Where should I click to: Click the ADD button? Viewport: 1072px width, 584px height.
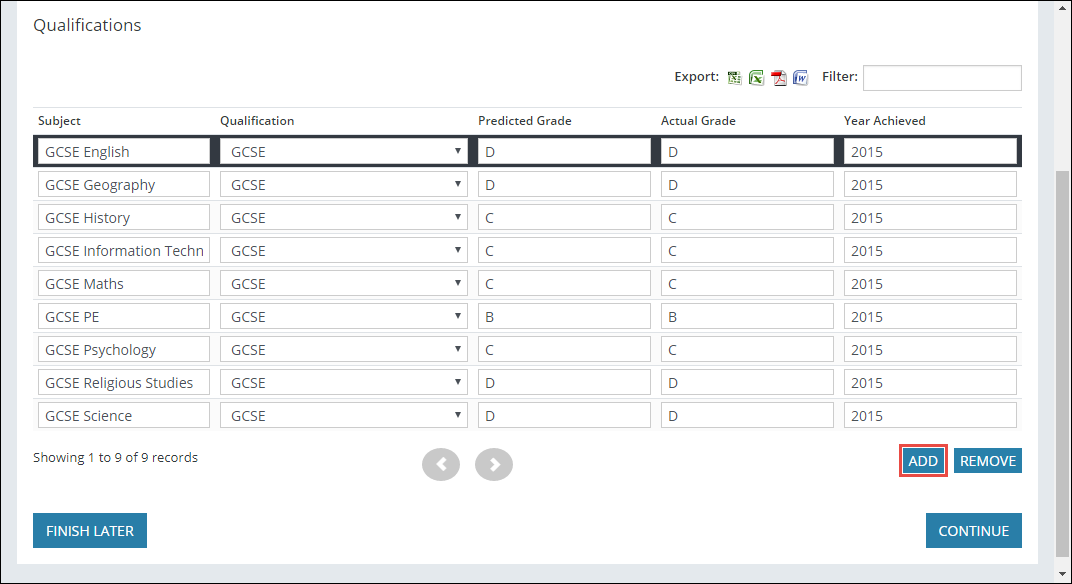point(922,460)
